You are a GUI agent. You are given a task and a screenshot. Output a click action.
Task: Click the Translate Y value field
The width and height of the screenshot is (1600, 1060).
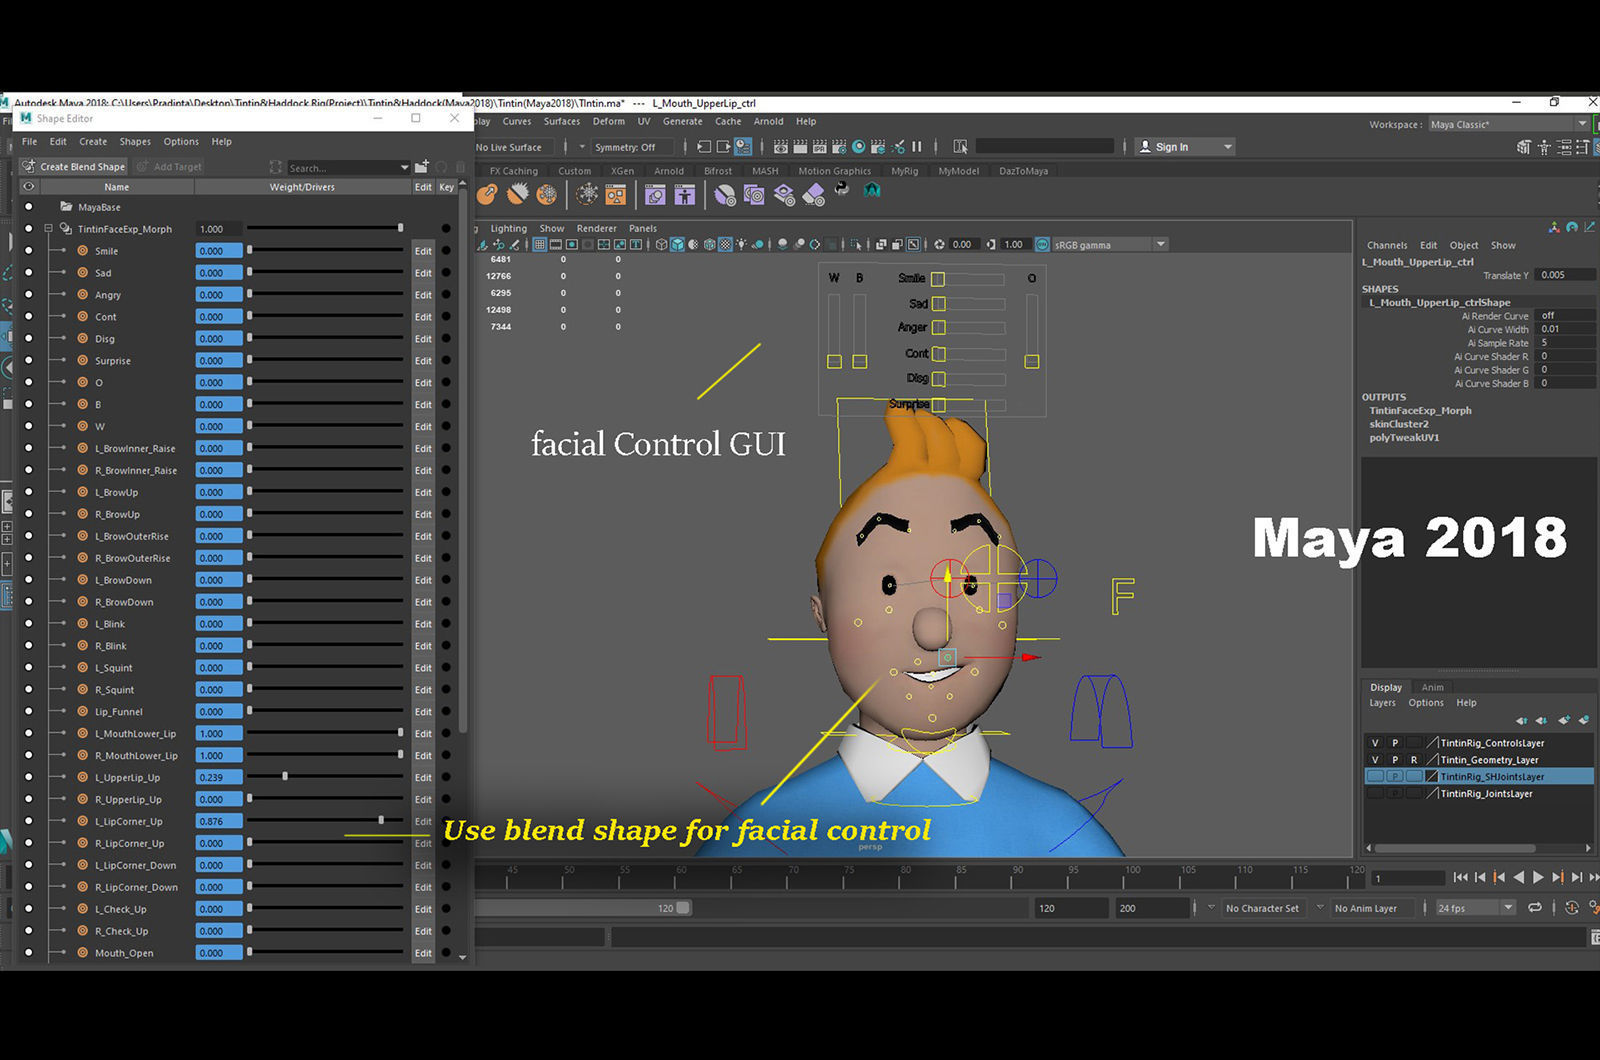[x=1566, y=275]
